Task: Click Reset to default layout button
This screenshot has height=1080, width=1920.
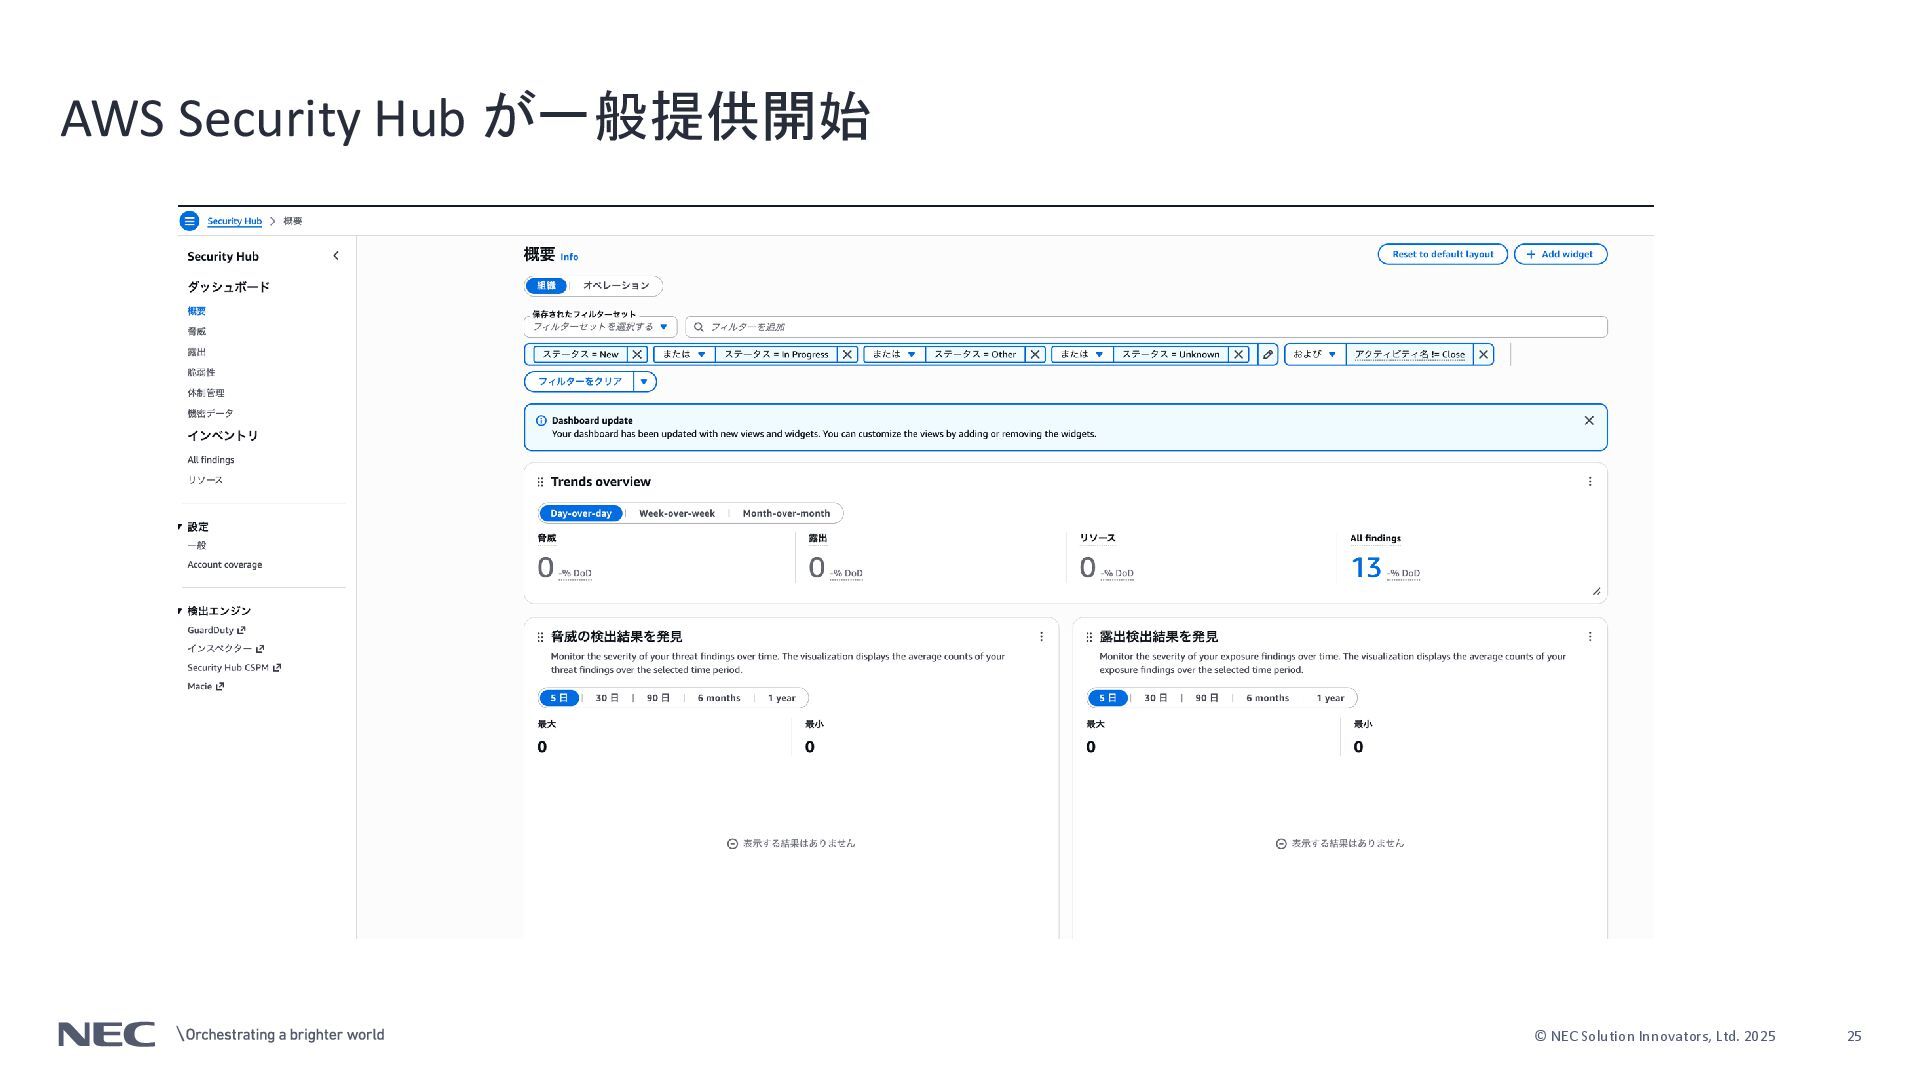Action: pyautogui.click(x=1442, y=254)
